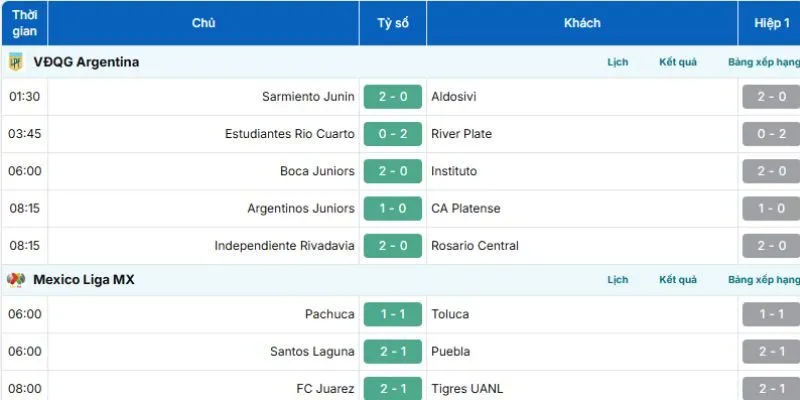Viewport: 800px width, 400px height.
Task: Select the Santos Laguna team name
Action: (x=312, y=351)
